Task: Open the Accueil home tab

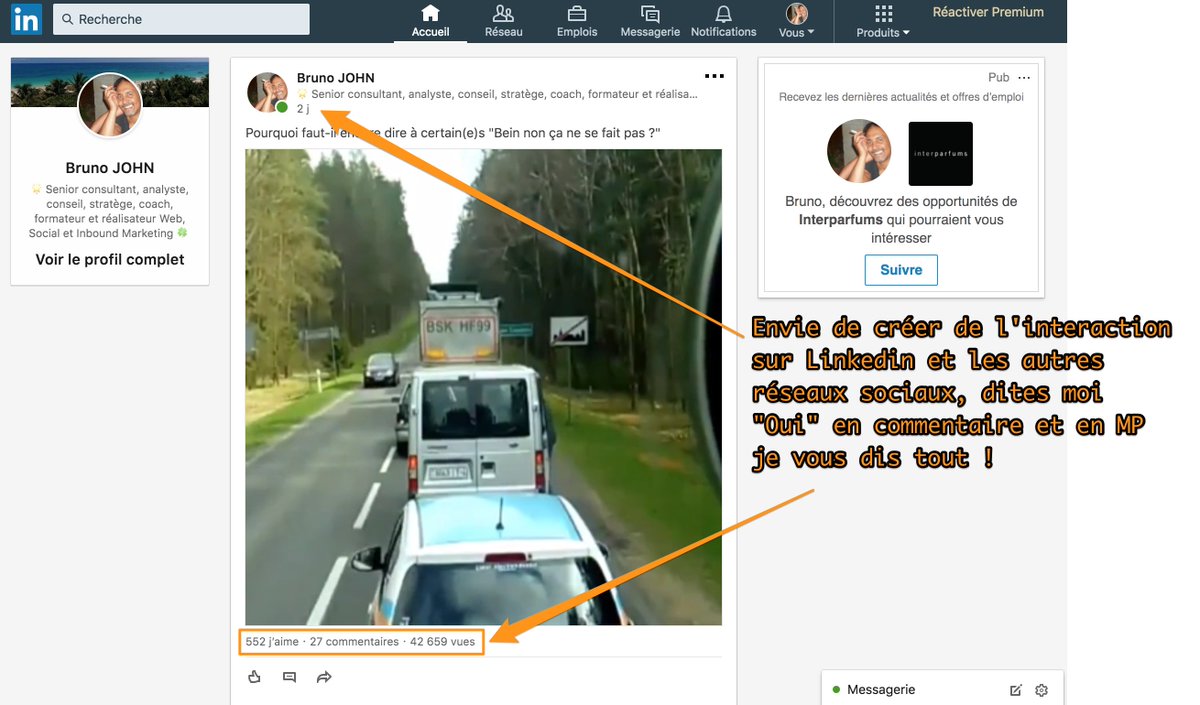Action: (x=430, y=21)
